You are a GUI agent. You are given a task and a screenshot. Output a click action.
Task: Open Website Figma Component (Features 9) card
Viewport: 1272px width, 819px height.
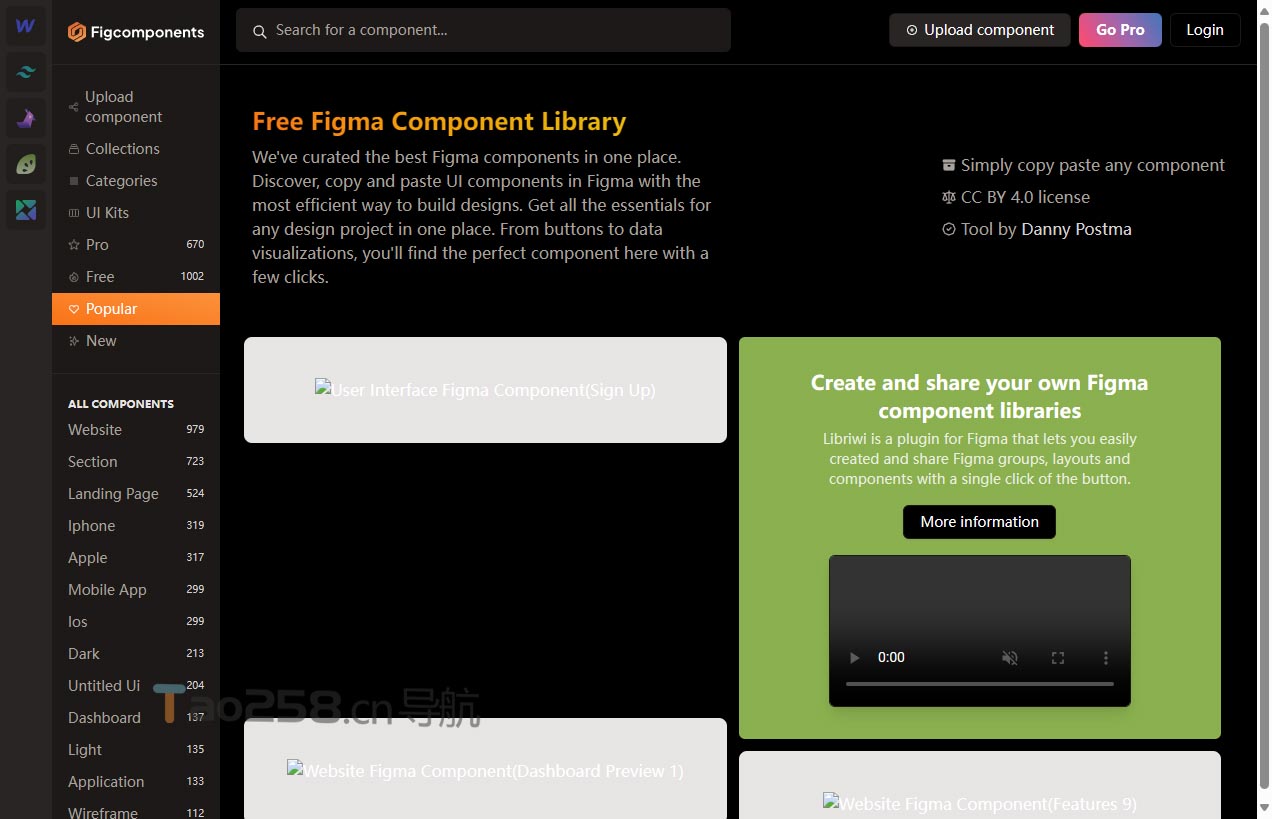click(980, 785)
